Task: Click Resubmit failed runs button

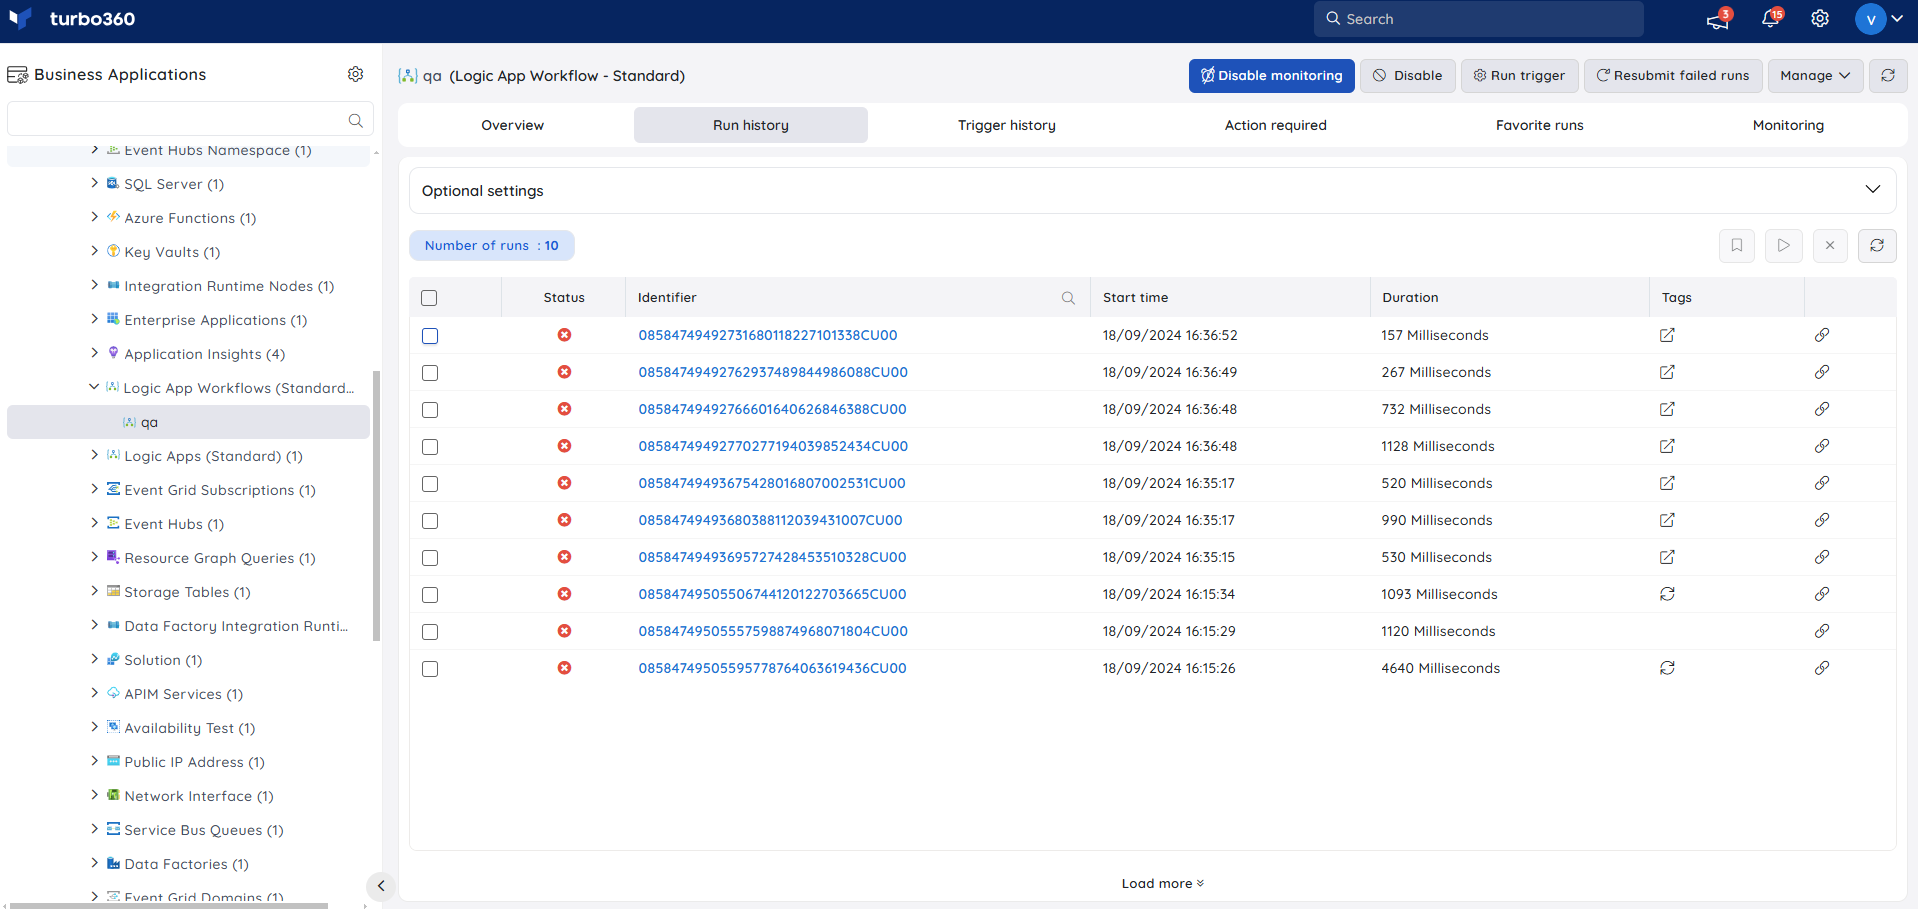Action: [x=1673, y=75]
